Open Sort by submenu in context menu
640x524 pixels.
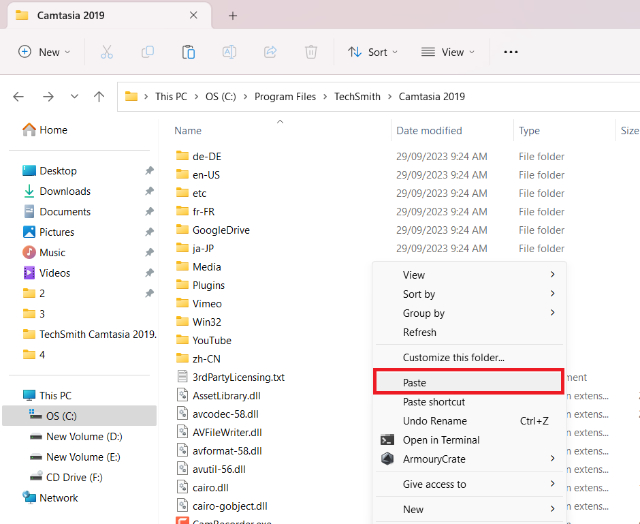click(469, 294)
